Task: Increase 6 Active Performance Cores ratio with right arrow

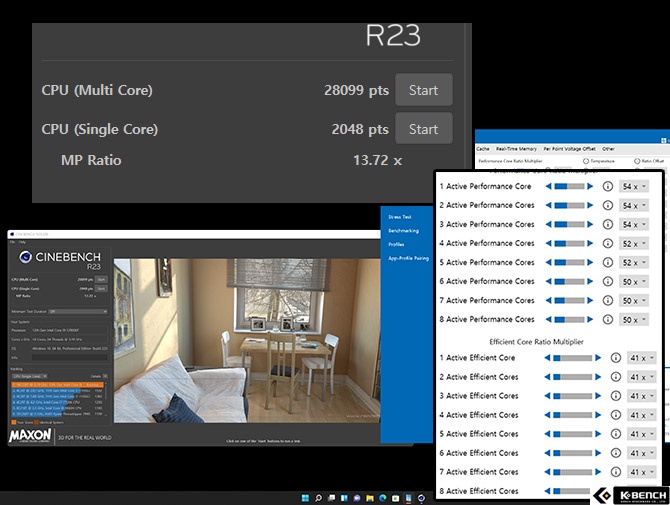Action: click(x=590, y=281)
